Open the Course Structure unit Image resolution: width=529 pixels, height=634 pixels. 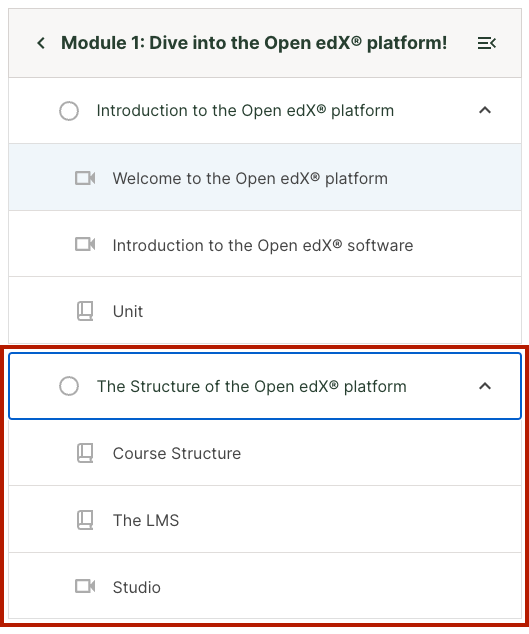tap(265, 453)
